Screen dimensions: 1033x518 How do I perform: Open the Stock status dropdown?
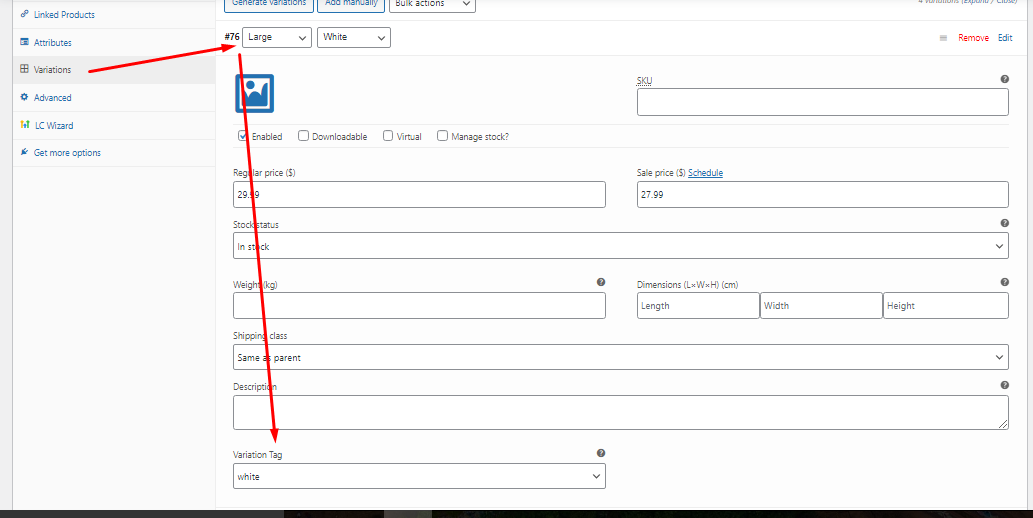pyautogui.click(x=620, y=246)
